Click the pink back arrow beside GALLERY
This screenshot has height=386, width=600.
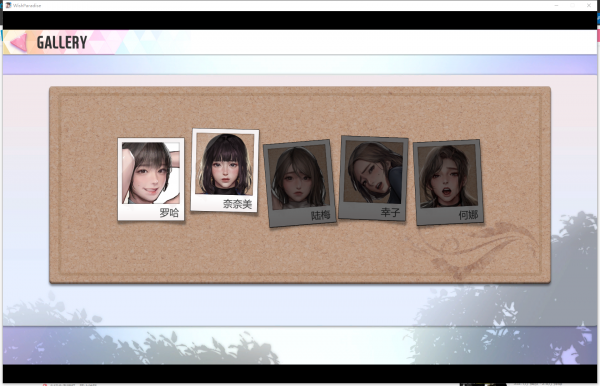click(x=19, y=42)
